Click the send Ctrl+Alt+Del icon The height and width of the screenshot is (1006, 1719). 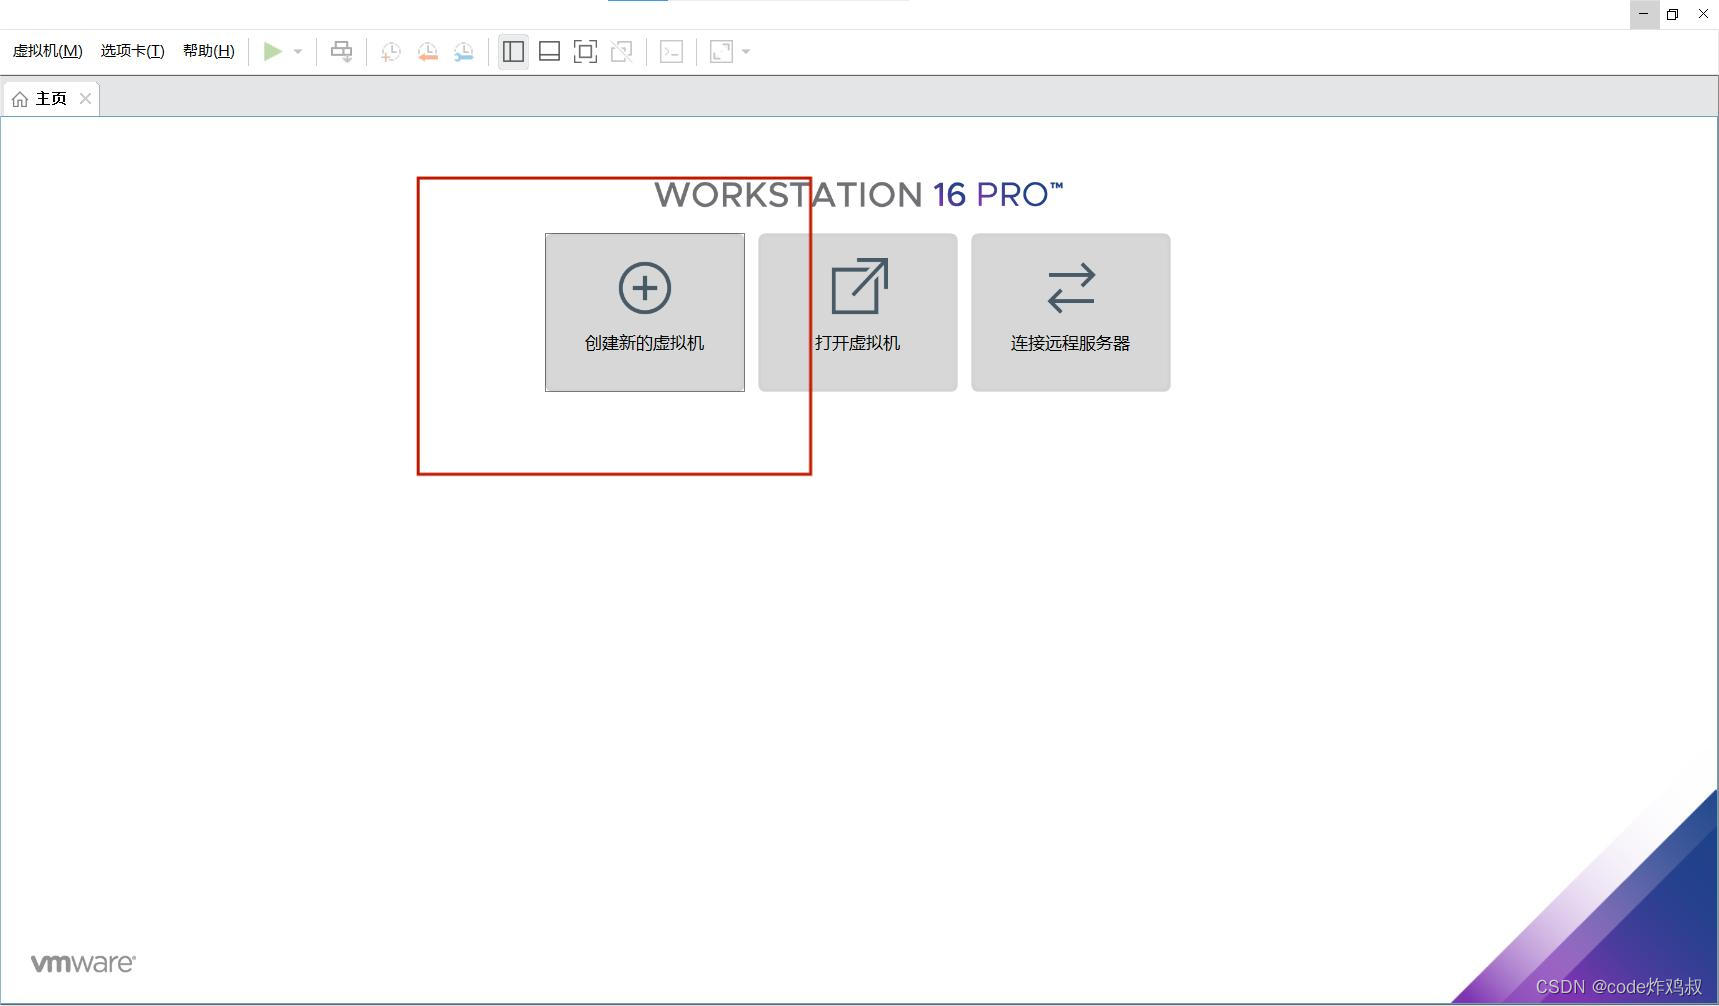click(342, 51)
